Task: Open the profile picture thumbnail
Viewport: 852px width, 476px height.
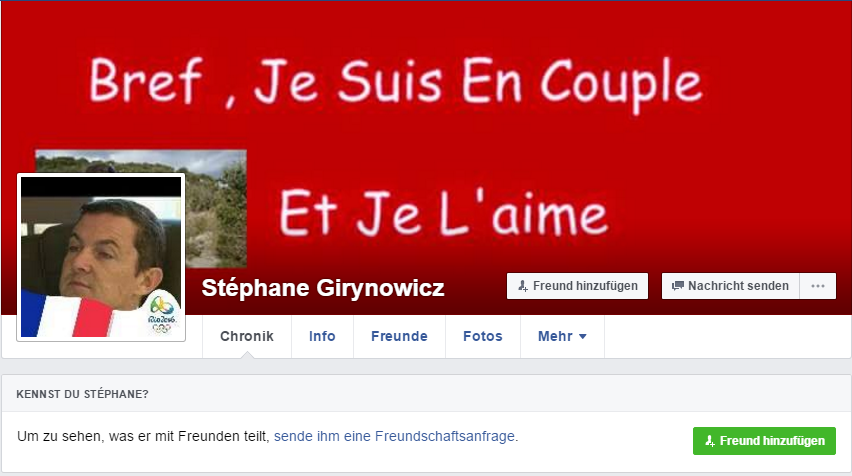Action: (x=101, y=257)
